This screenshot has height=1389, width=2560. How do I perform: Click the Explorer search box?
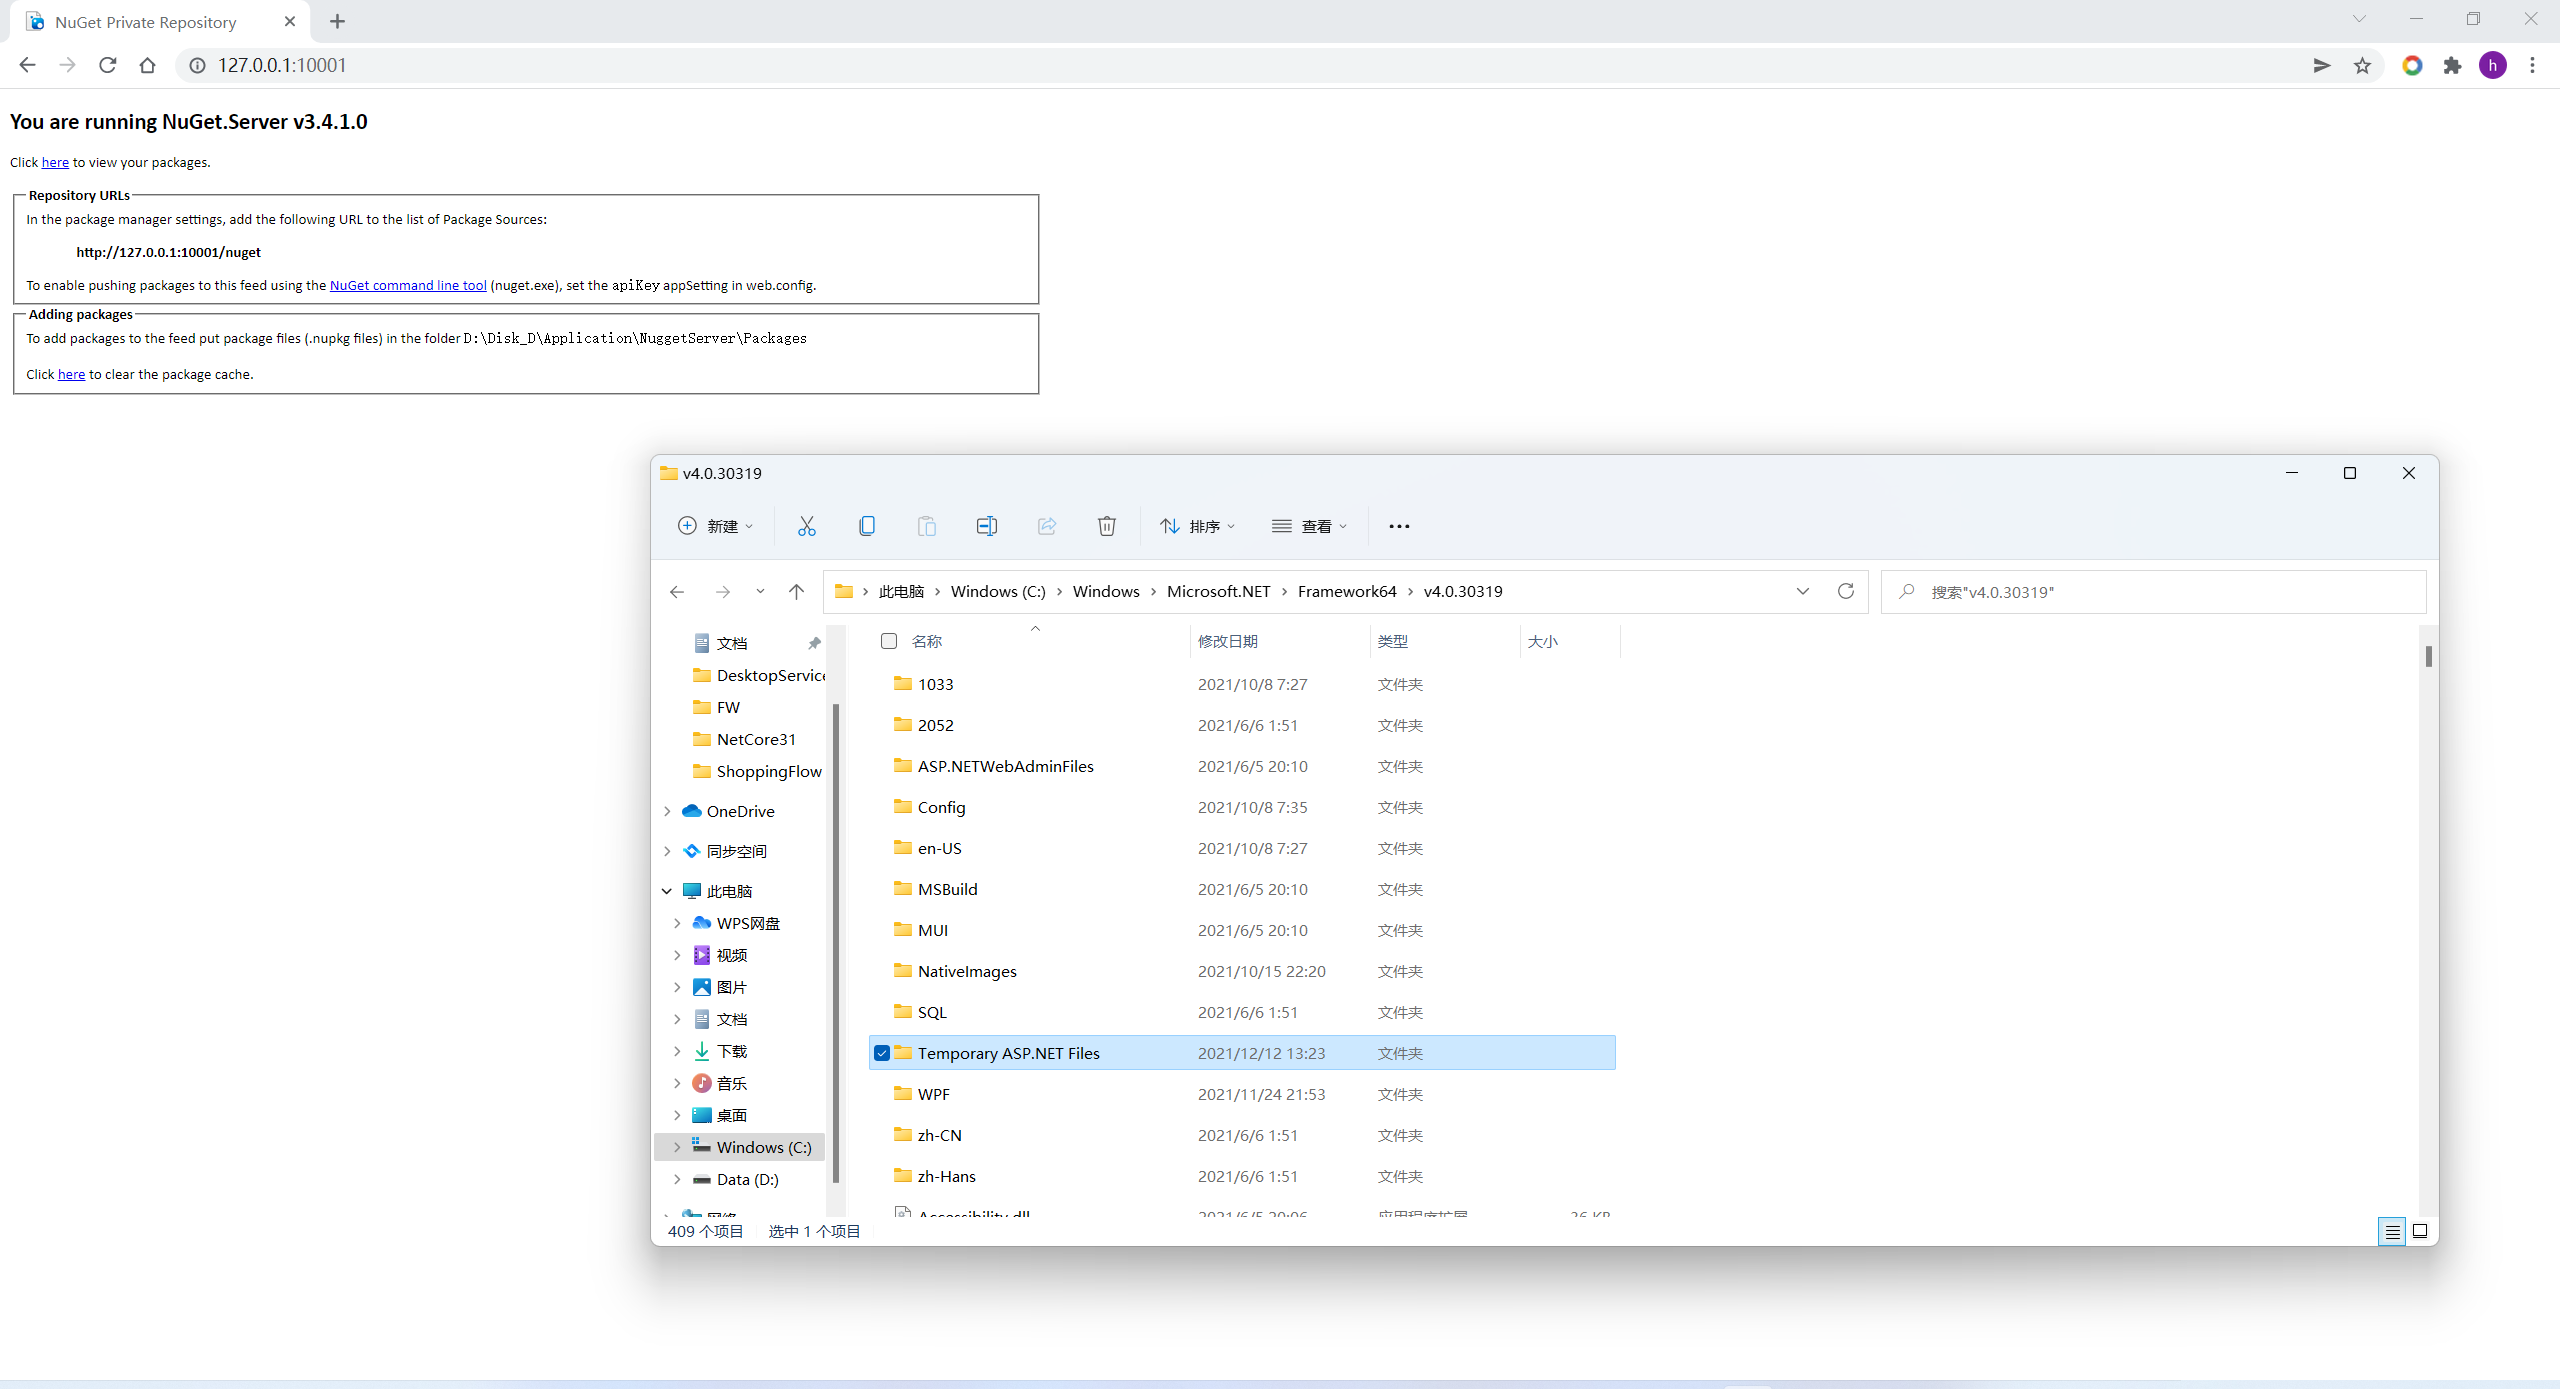[2154, 592]
